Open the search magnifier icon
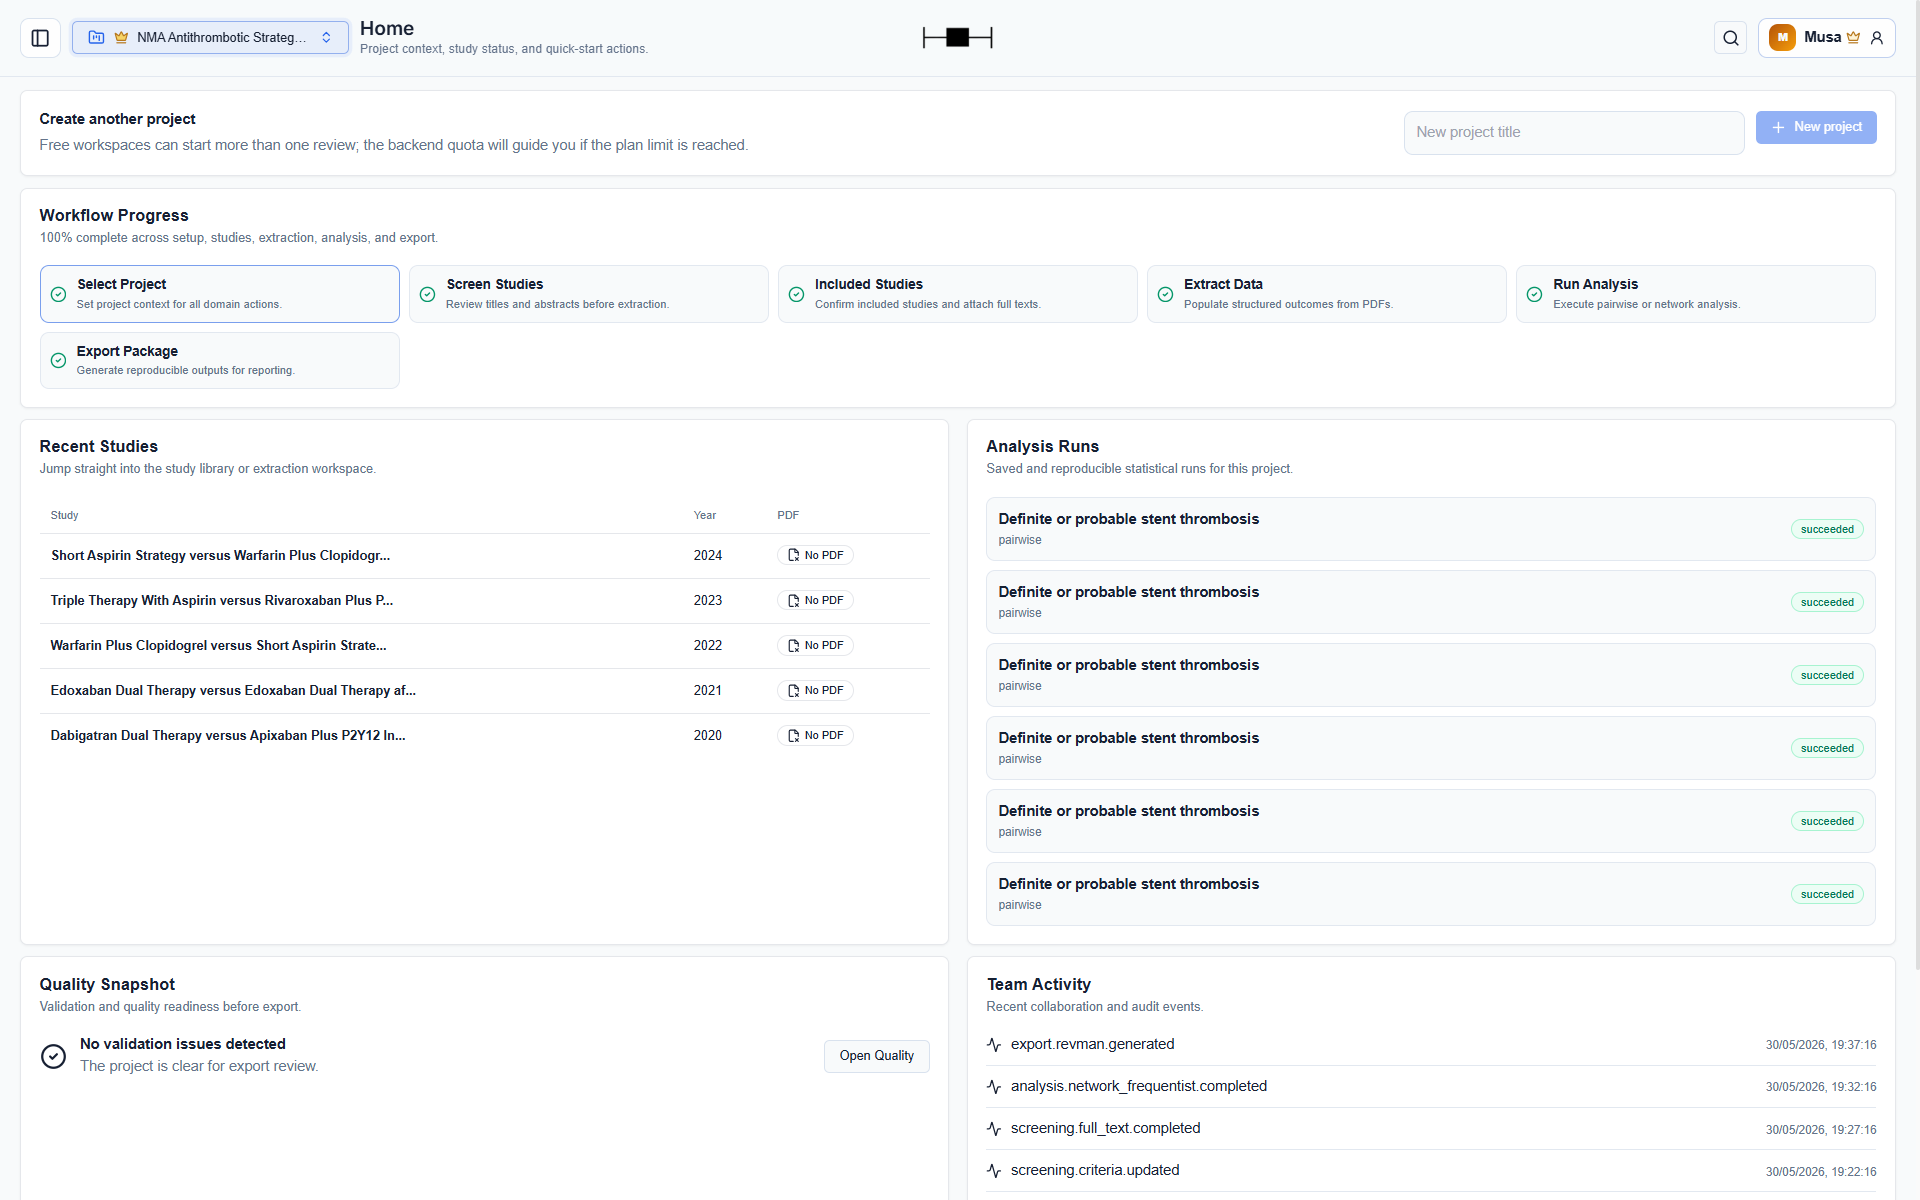This screenshot has width=1920, height=1200. point(1730,38)
